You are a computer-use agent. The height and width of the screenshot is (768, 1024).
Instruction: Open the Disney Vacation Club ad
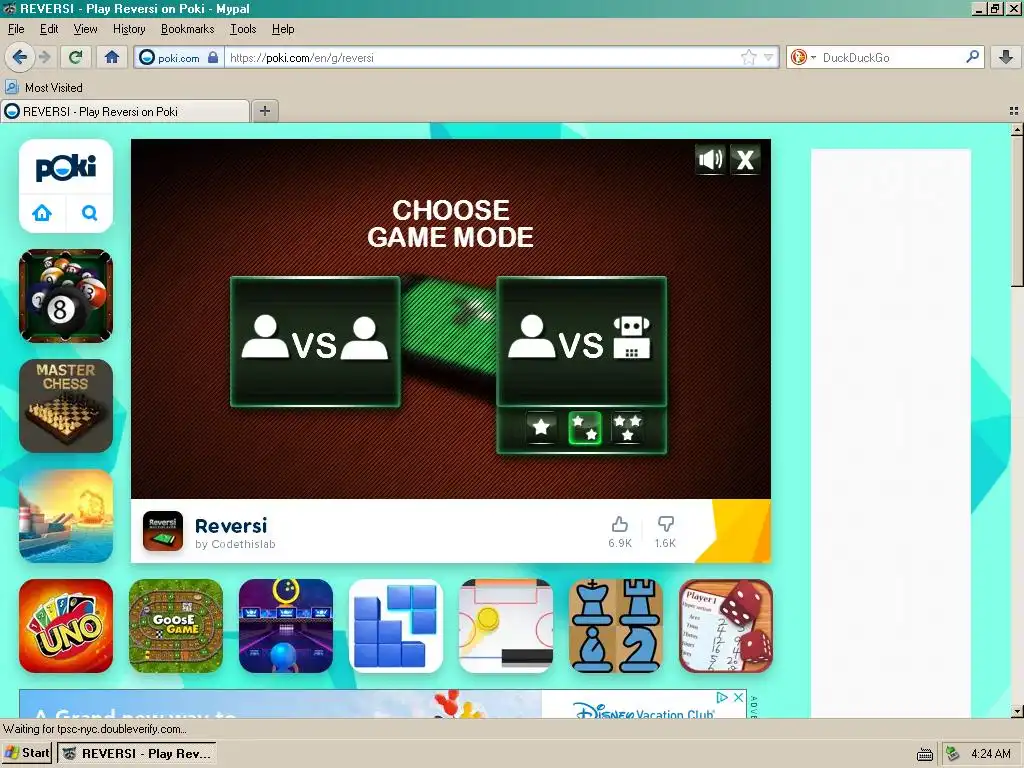coord(383,705)
